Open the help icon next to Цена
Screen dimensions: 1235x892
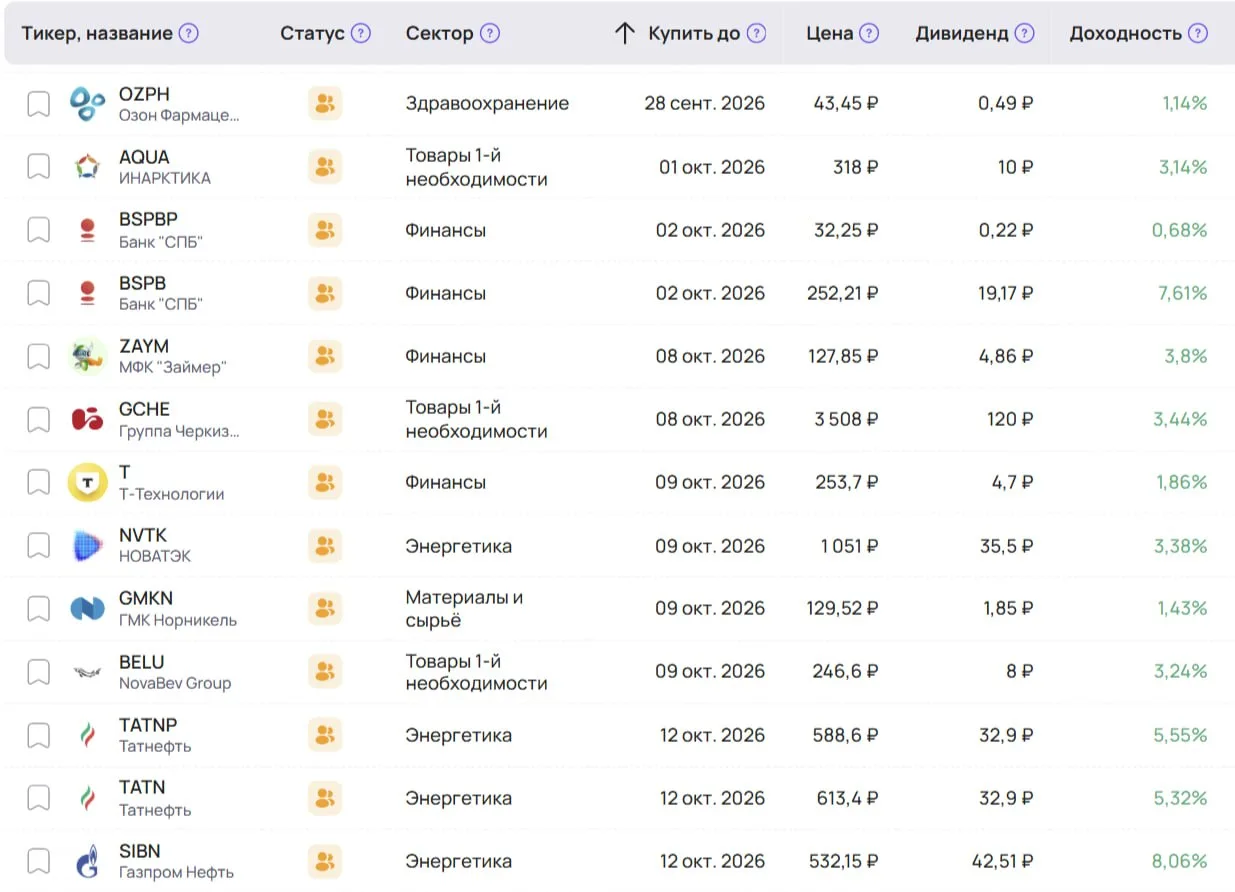pyautogui.click(x=869, y=33)
